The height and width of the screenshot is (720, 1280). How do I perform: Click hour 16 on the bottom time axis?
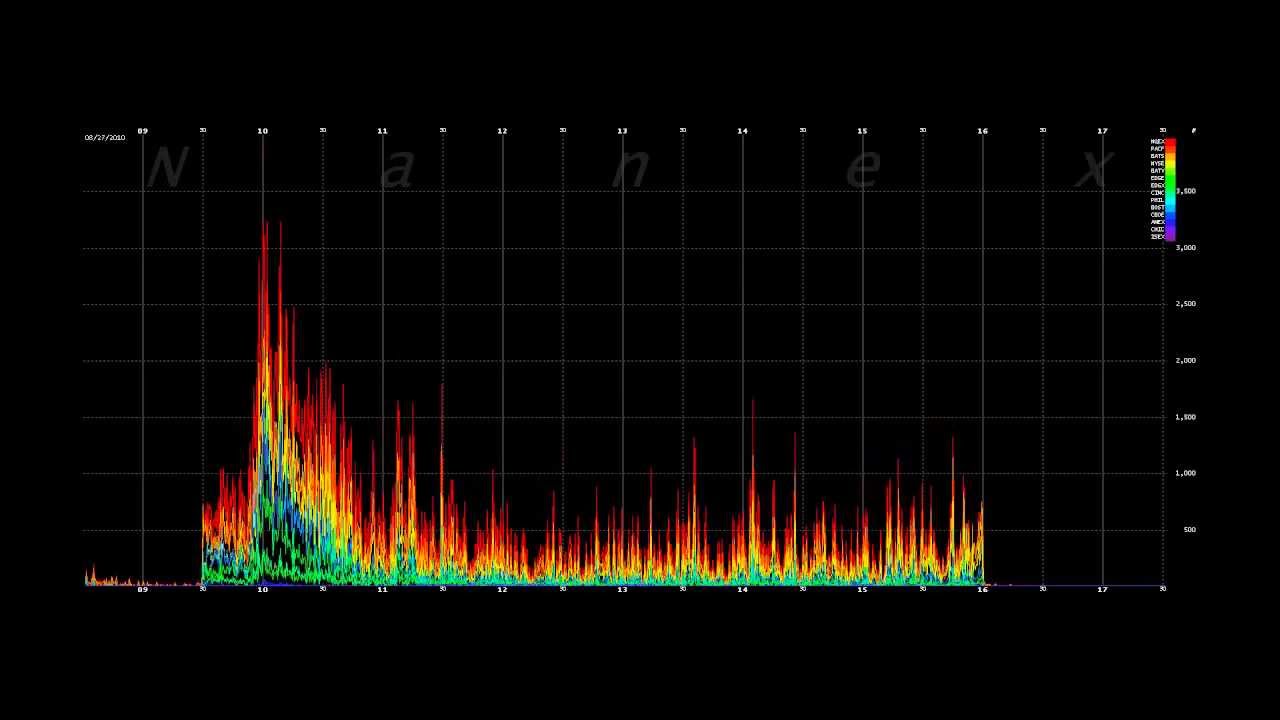(x=983, y=590)
